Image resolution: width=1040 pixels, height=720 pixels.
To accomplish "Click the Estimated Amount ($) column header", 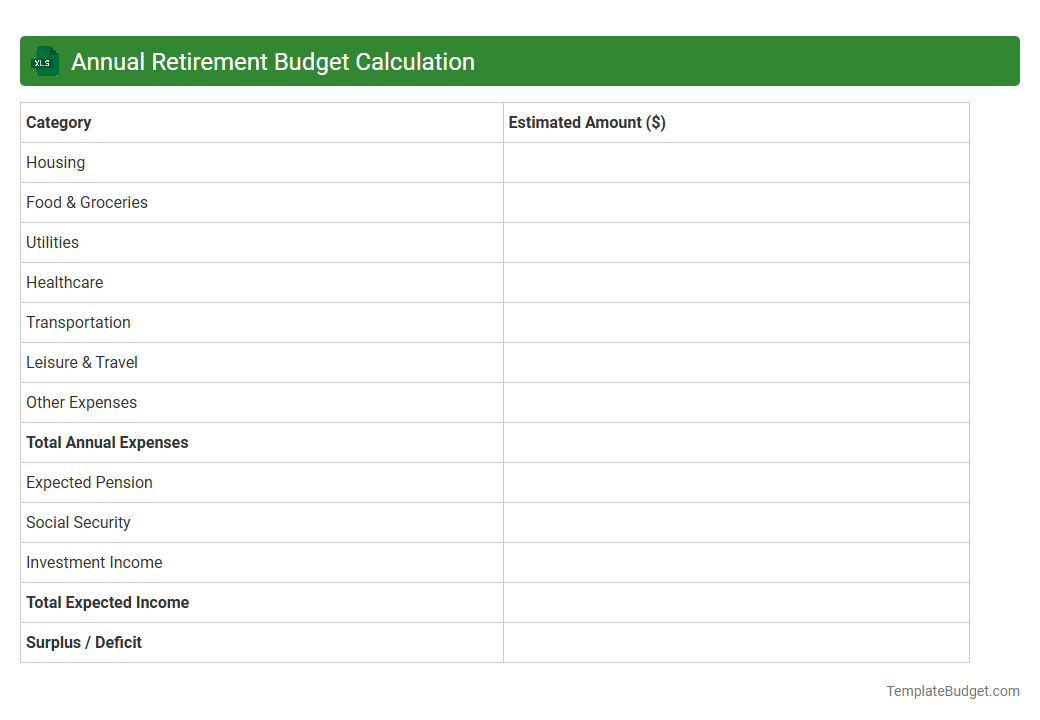I will 586,122.
